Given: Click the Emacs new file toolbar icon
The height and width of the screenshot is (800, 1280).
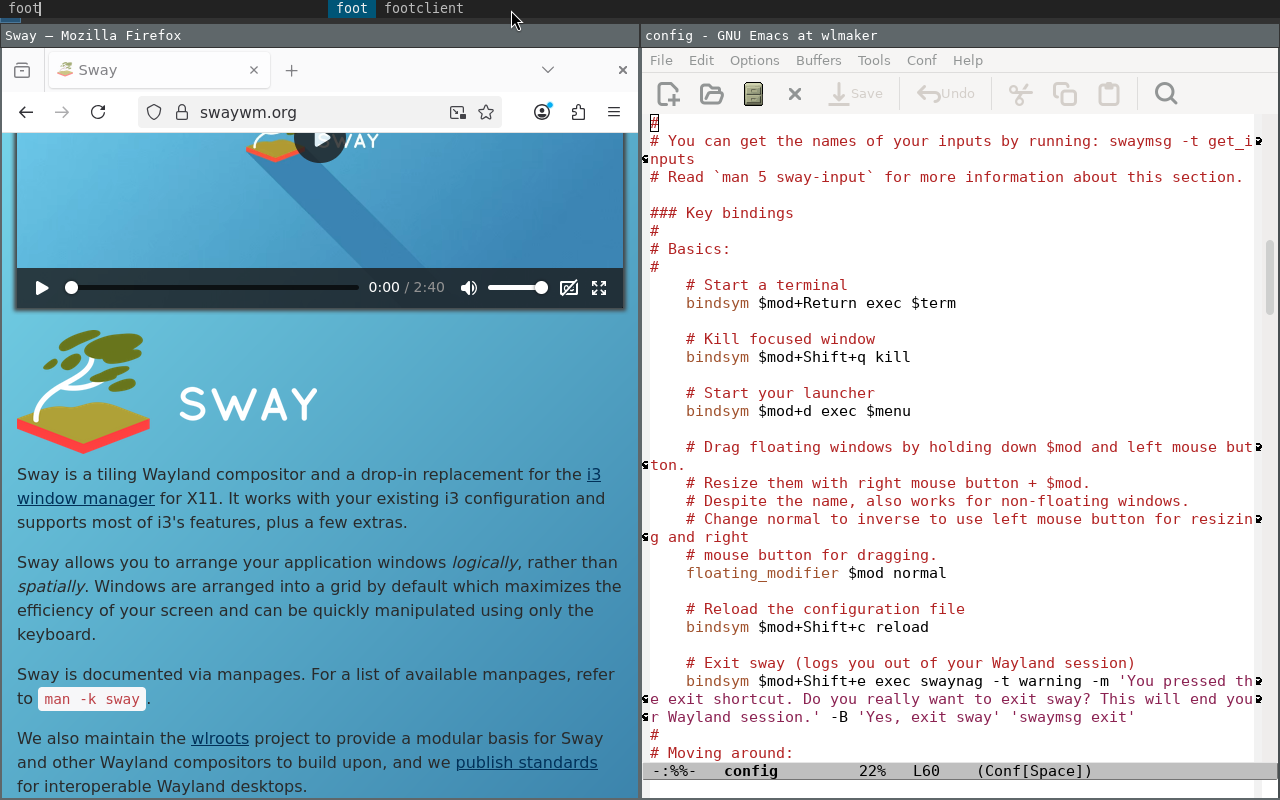Looking at the screenshot, I should click(668, 94).
